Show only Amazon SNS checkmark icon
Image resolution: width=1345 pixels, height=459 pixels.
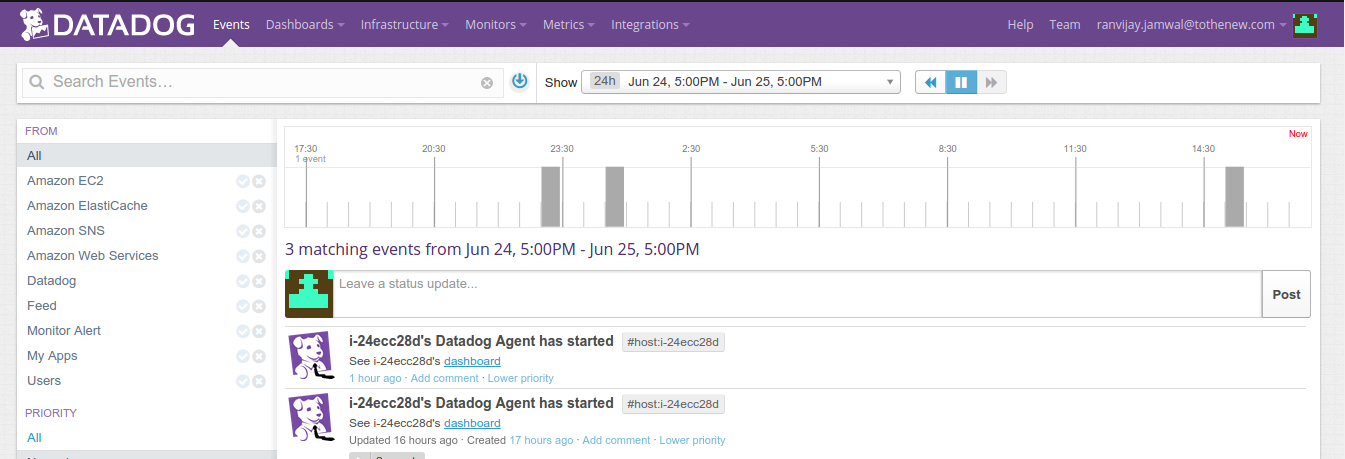(243, 231)
